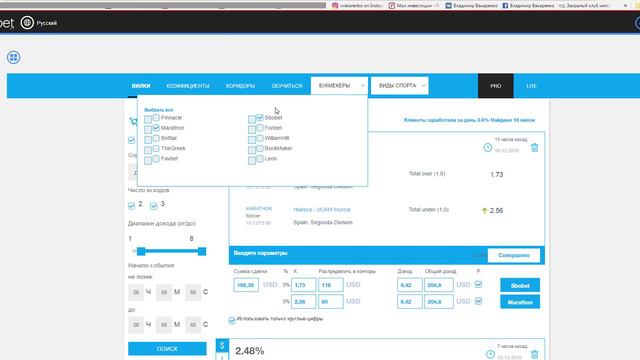The image size is (640, 360).
Task: Click the distribution field showing 118
Action: (x=331, y=285)
